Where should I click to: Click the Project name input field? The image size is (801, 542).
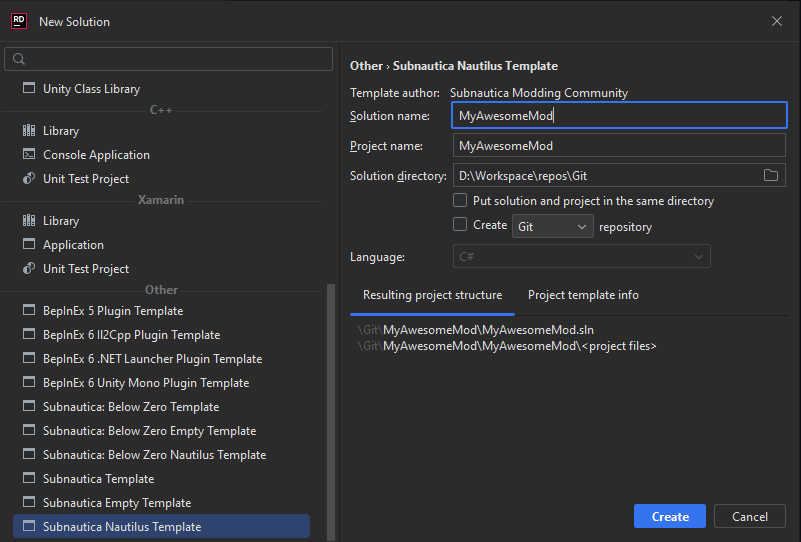[618, 146]
